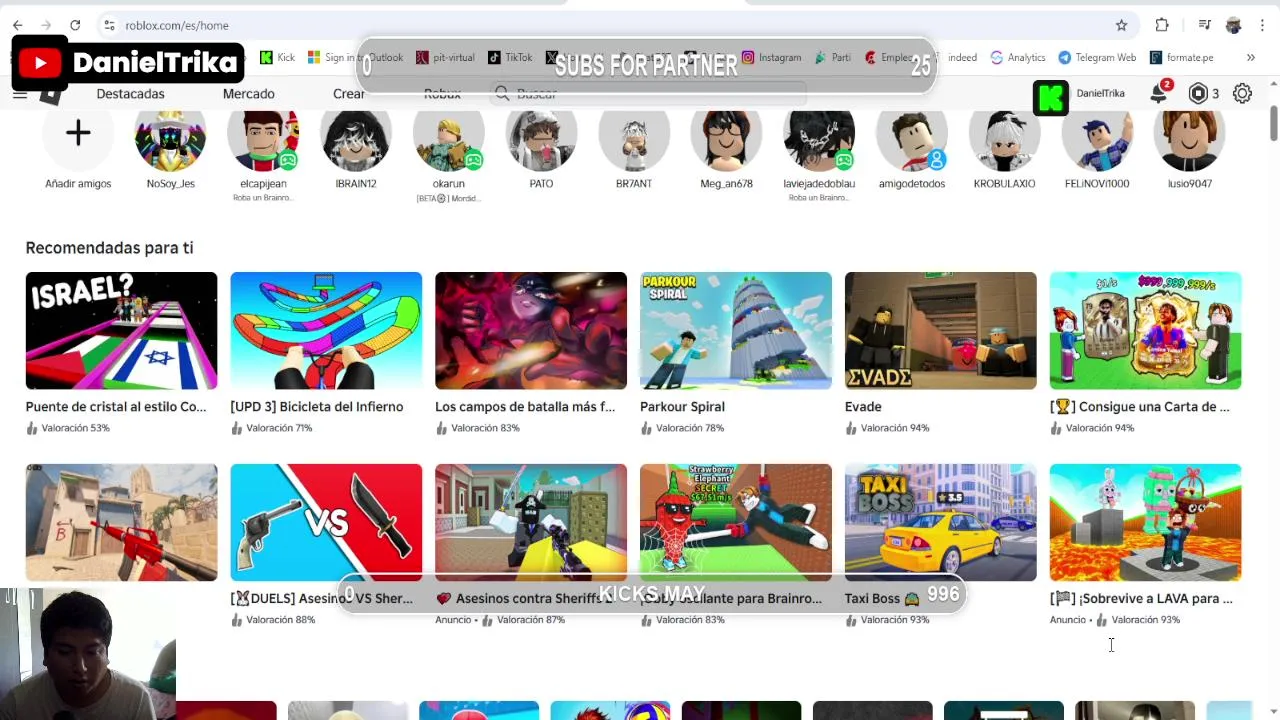Image resolution: width=1280 pixels, height=720 pixels.
Task: Open the Taxi Boss game thumbnail
Action: coord(941,522)
